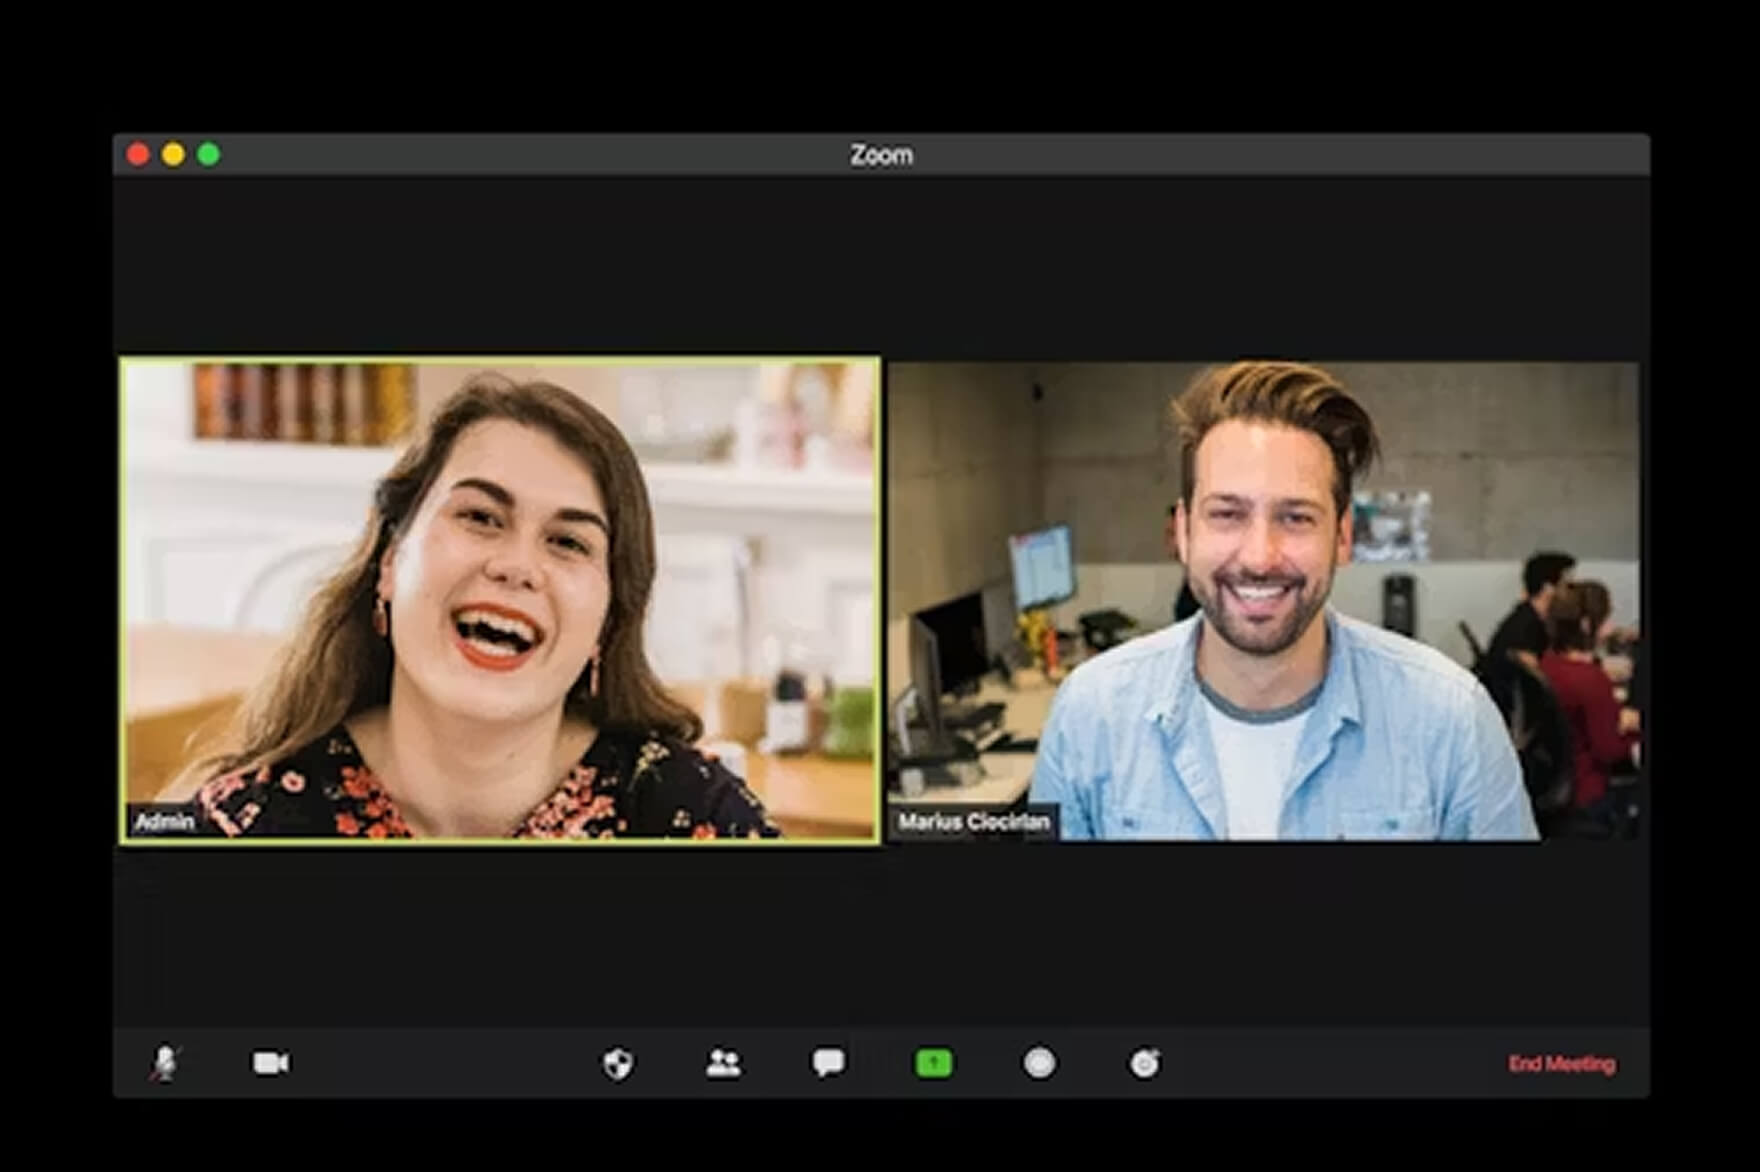
Task: Close the Zoom window with red button
Action: [138, 155]
